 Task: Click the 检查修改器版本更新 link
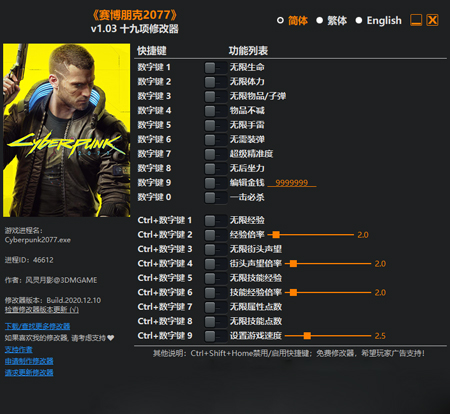[42, 310]
